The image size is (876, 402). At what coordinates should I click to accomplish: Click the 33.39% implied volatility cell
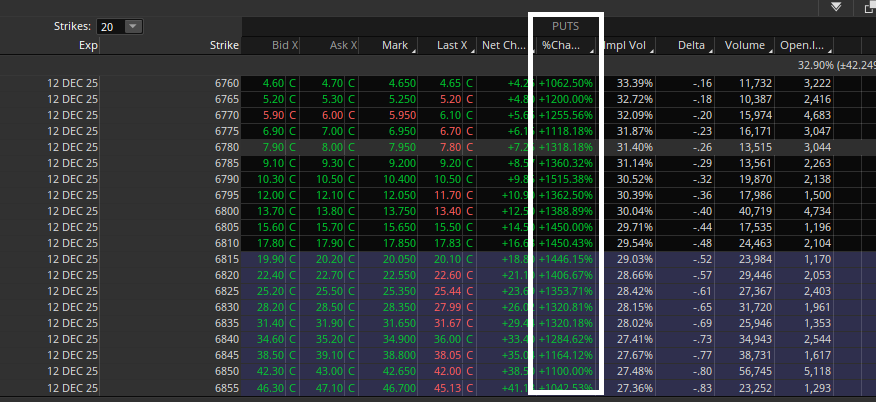tap(635, 84)
